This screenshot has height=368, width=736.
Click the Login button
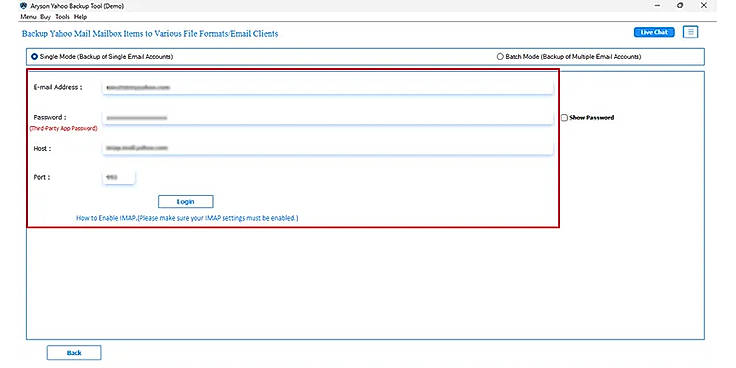point(185,201)
